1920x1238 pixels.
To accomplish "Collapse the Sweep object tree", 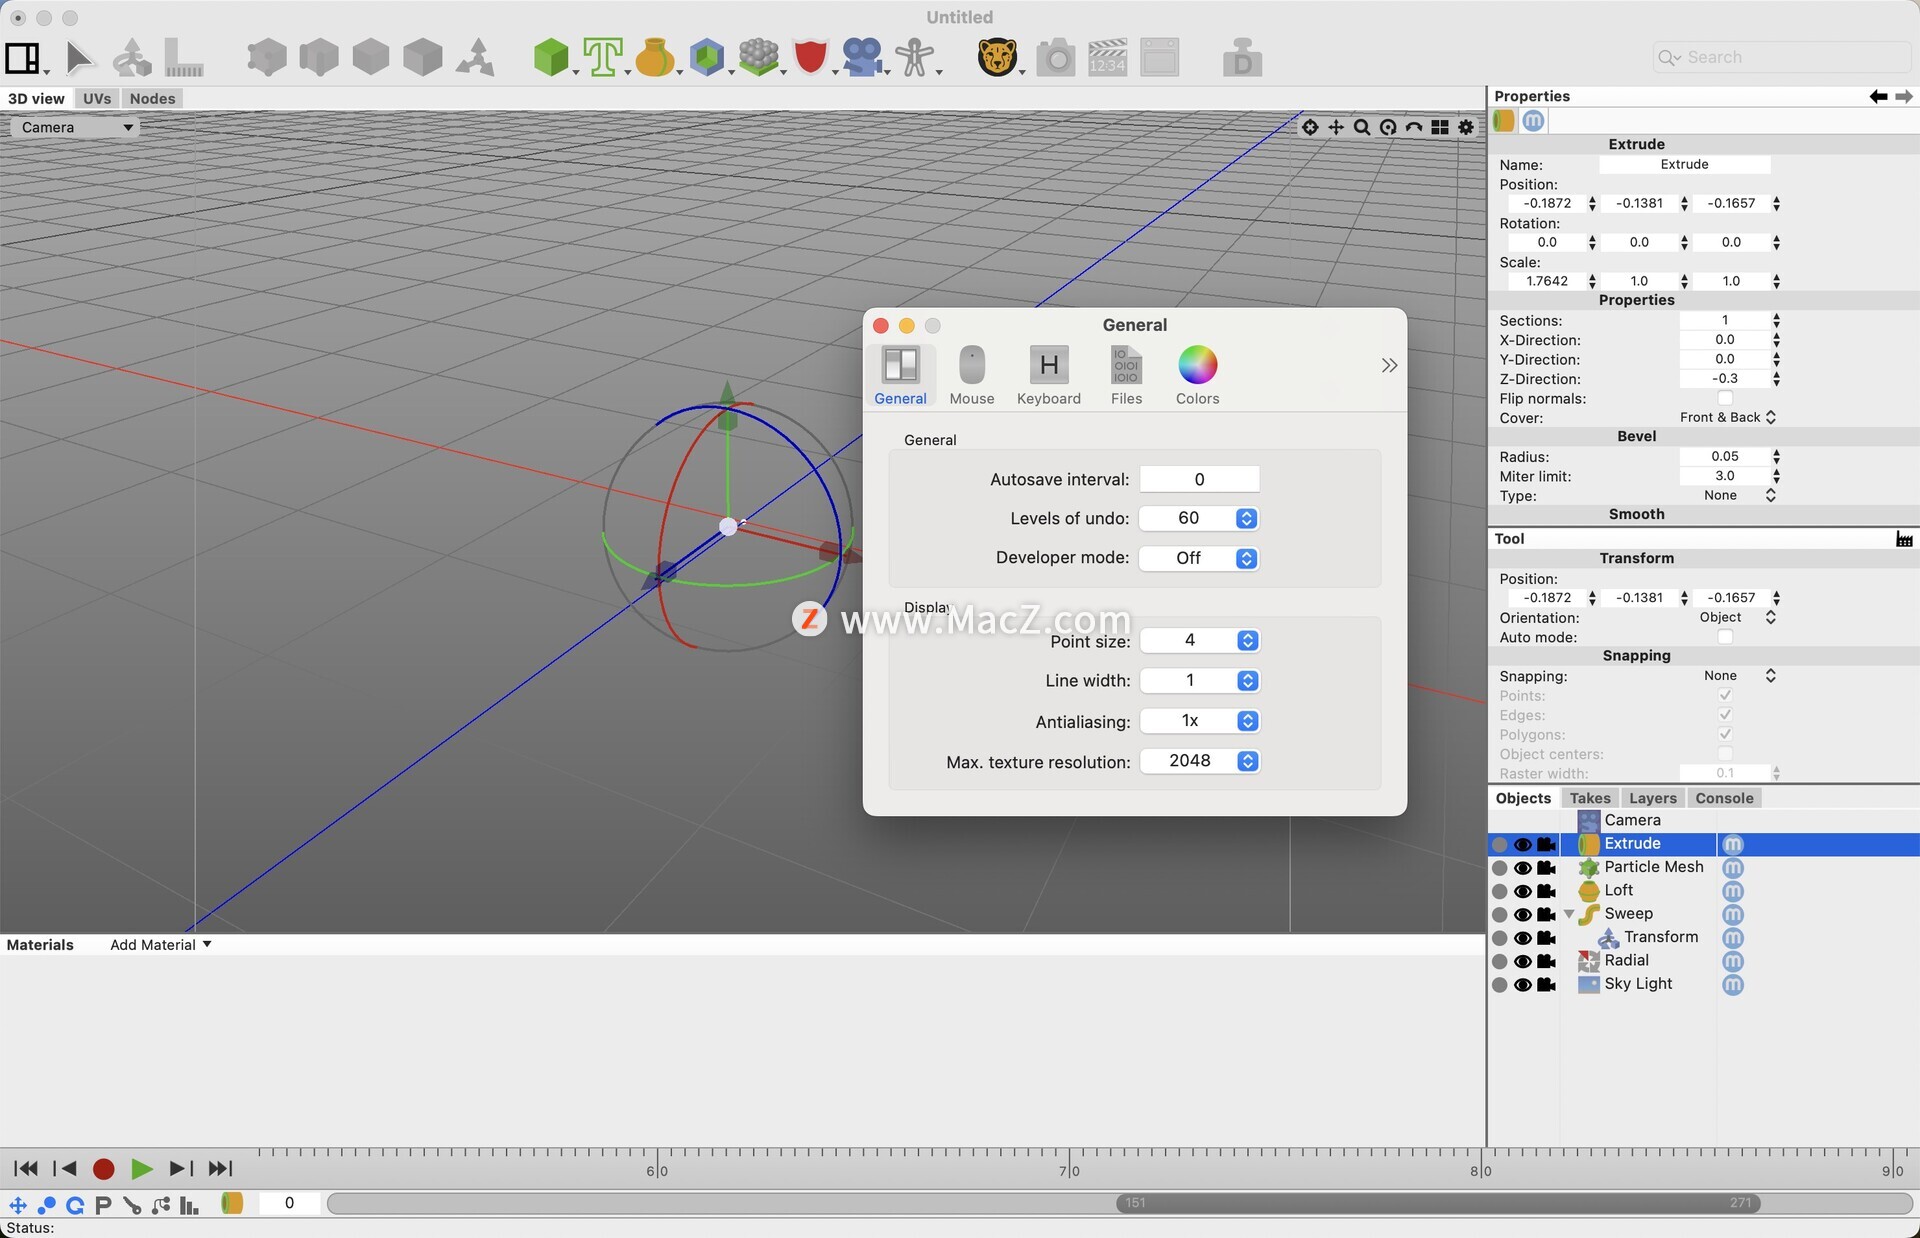I will click(1569, 914).
